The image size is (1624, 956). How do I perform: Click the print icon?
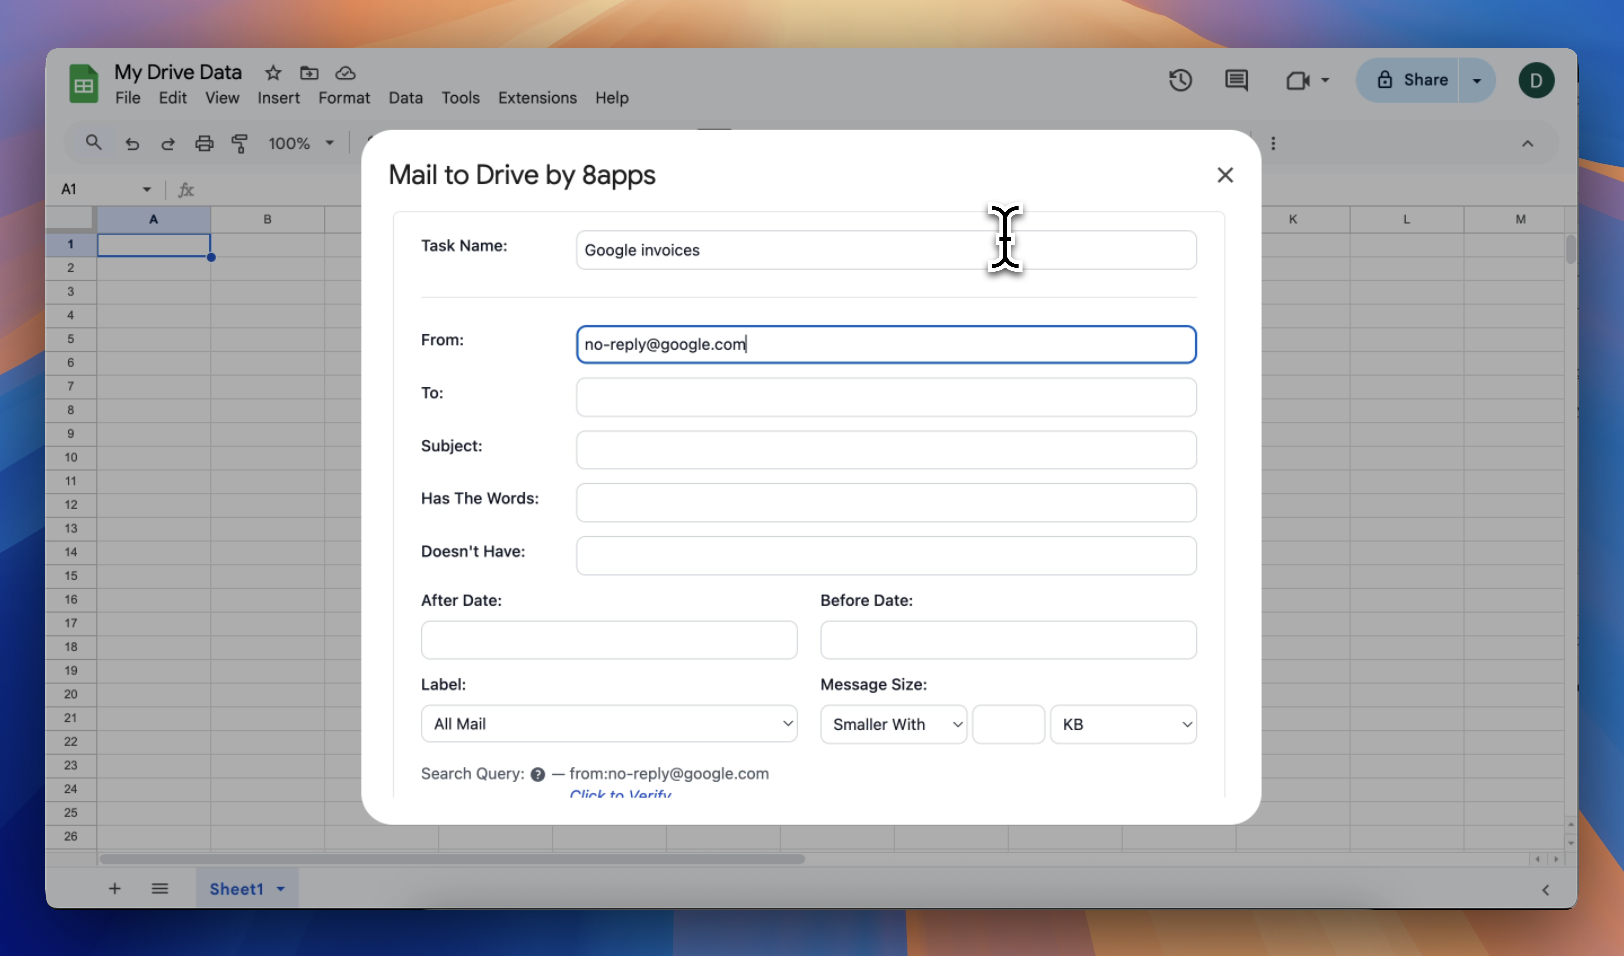click(x=204, y=144)
